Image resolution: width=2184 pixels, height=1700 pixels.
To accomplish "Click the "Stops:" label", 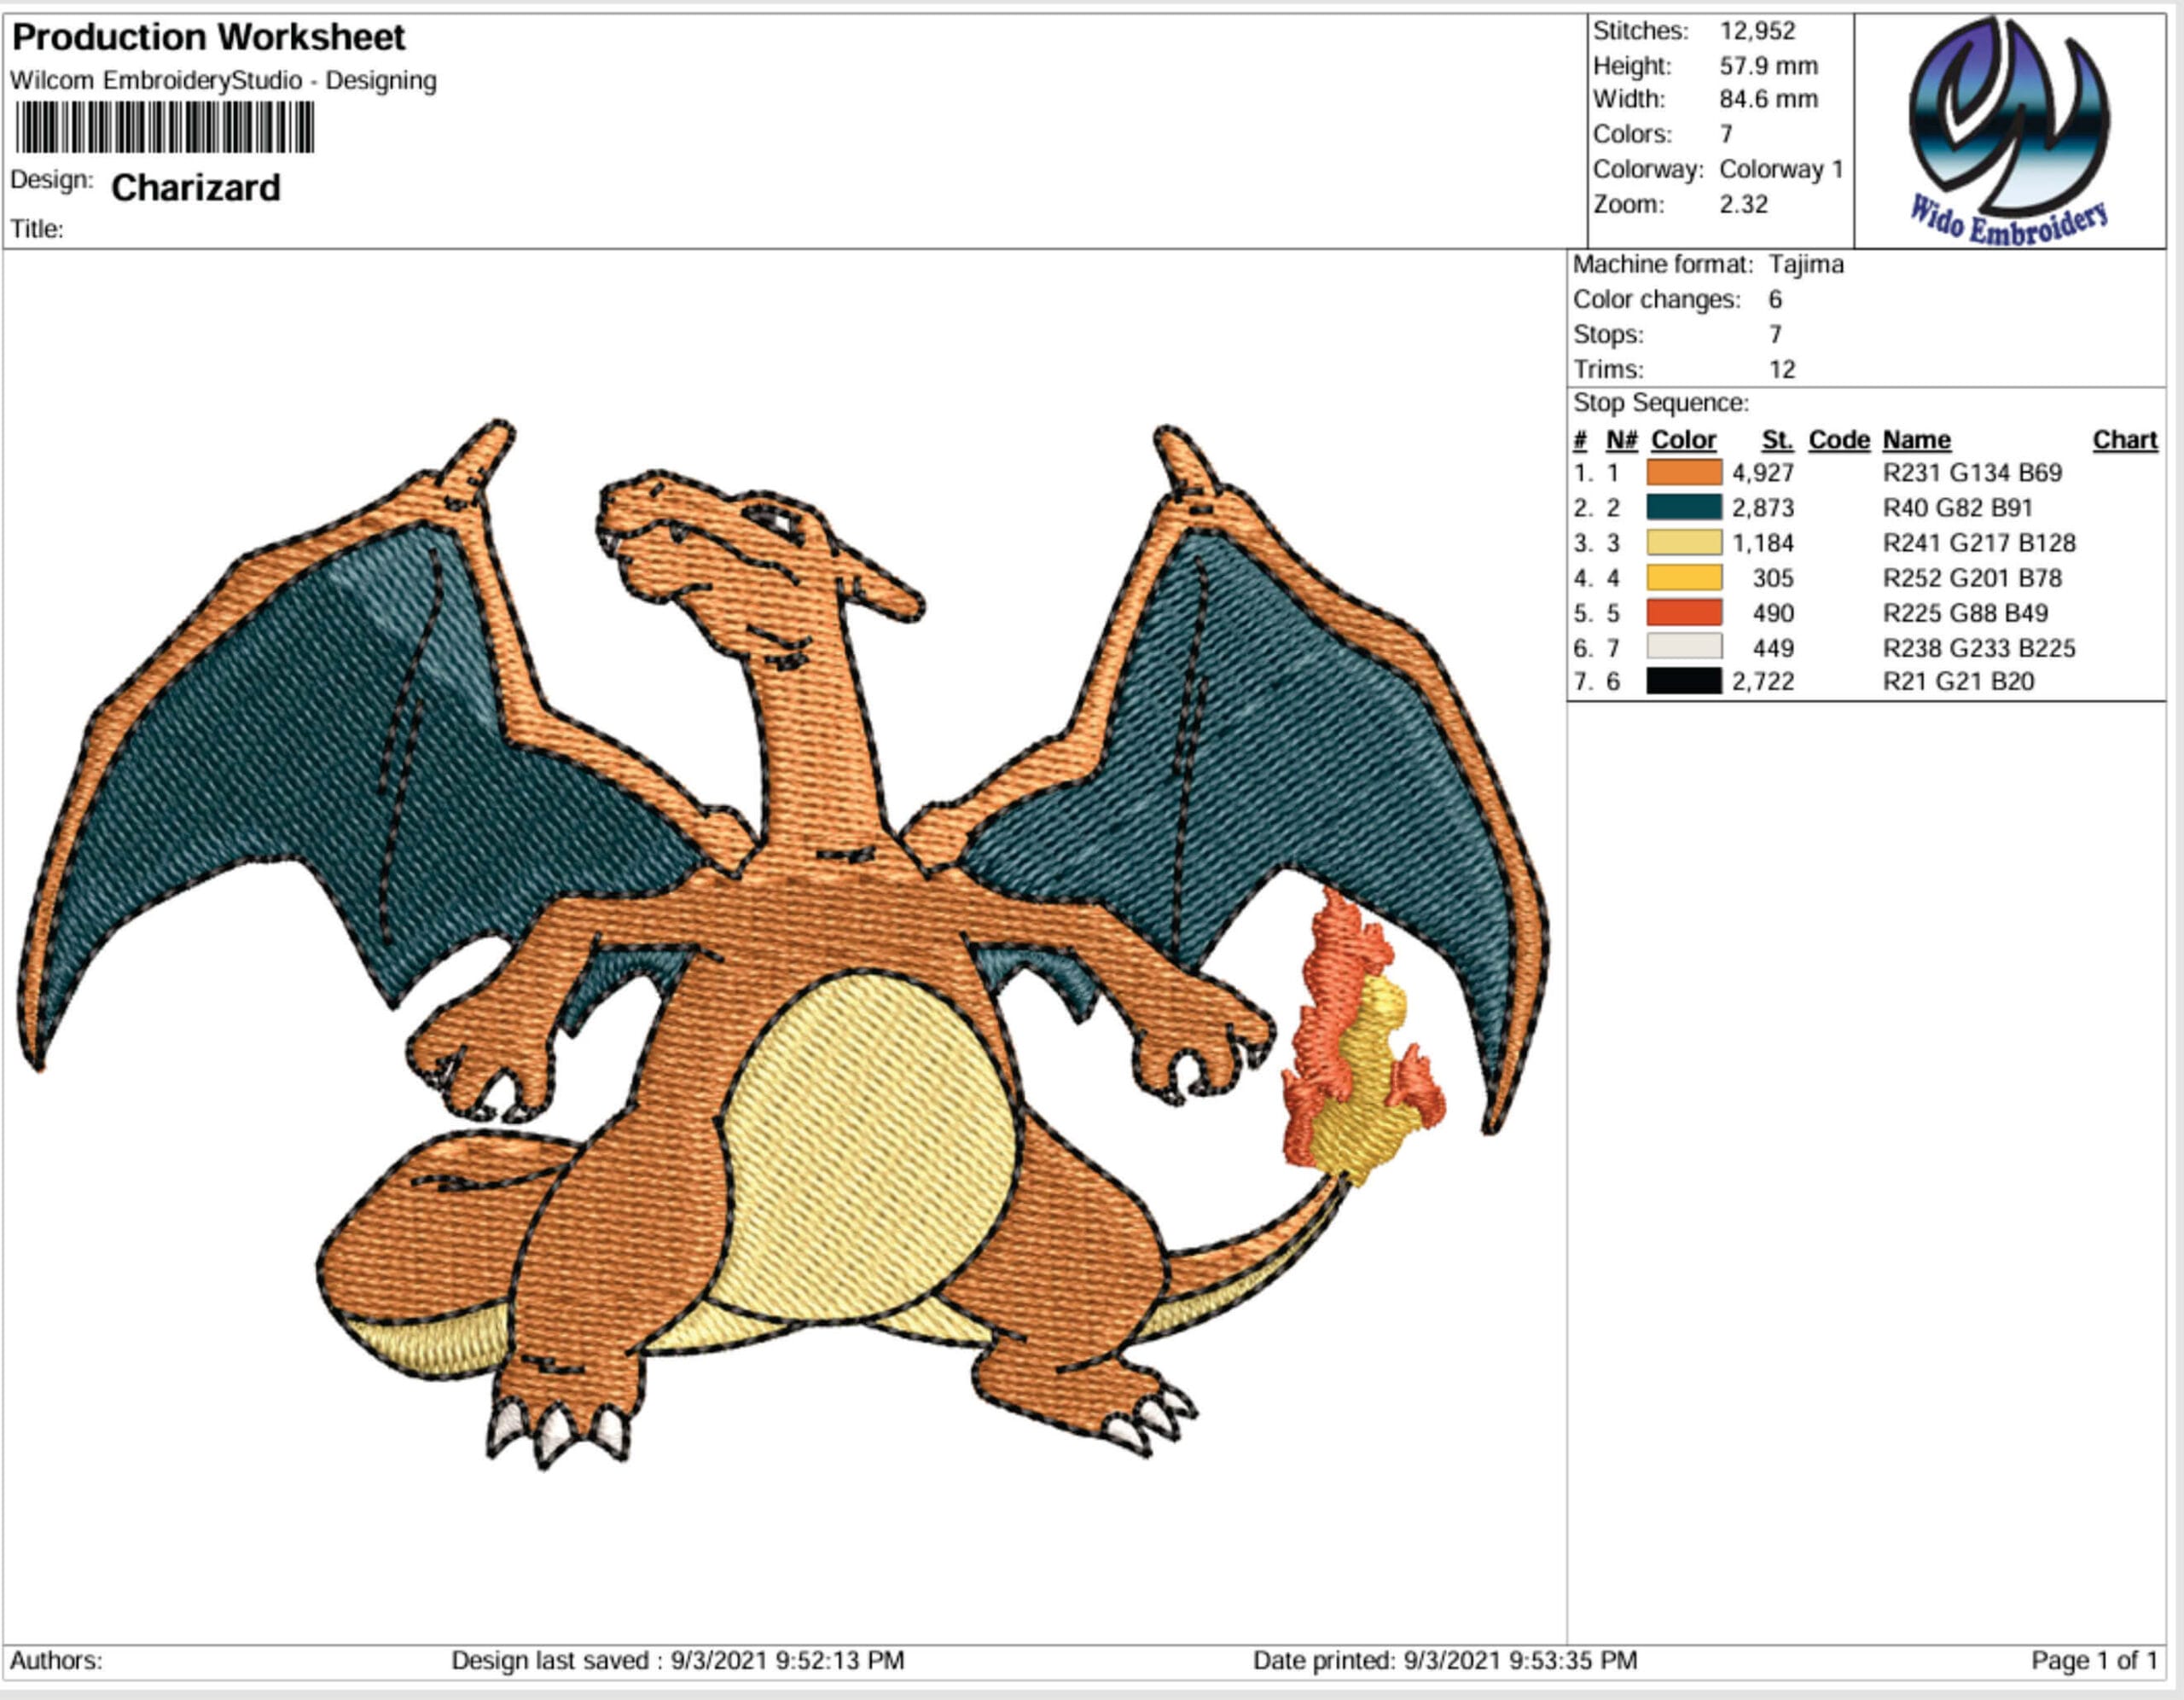I will pos(1608,334).
